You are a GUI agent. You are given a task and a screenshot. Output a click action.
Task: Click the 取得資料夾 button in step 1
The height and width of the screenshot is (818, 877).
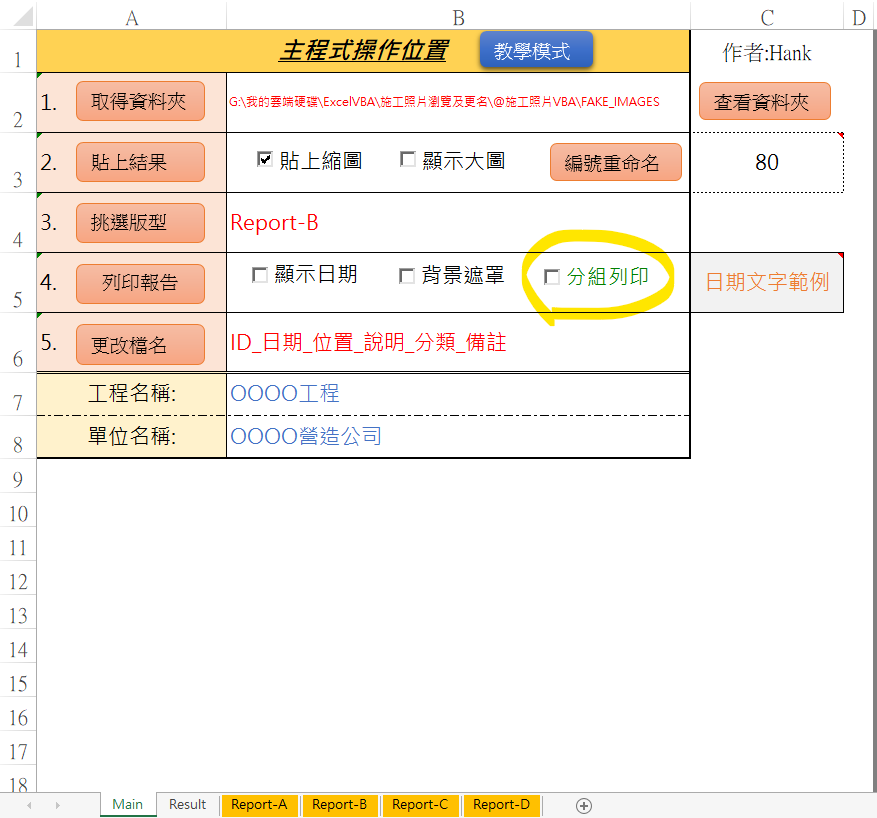tap(140, 101)
